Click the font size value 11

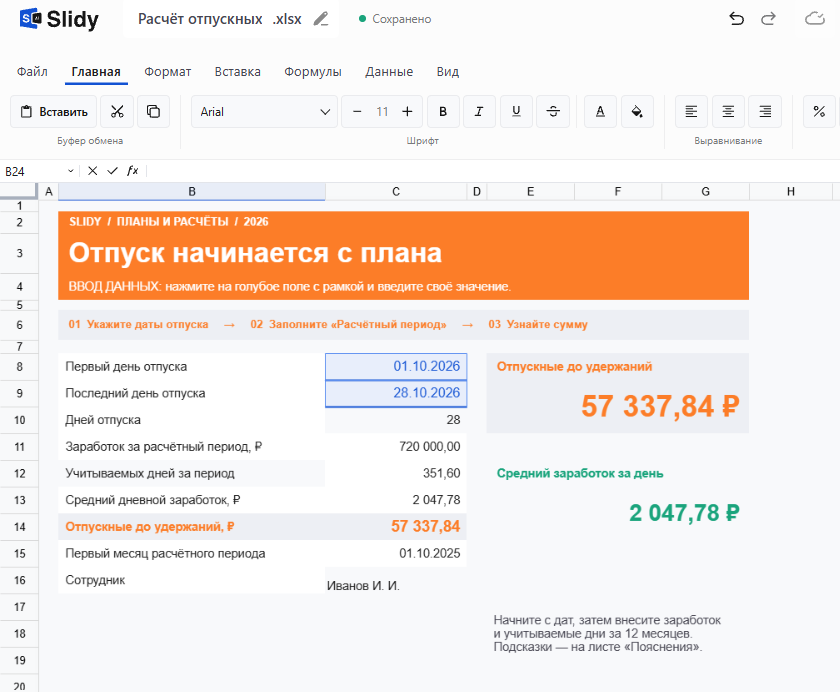point(382,111)
